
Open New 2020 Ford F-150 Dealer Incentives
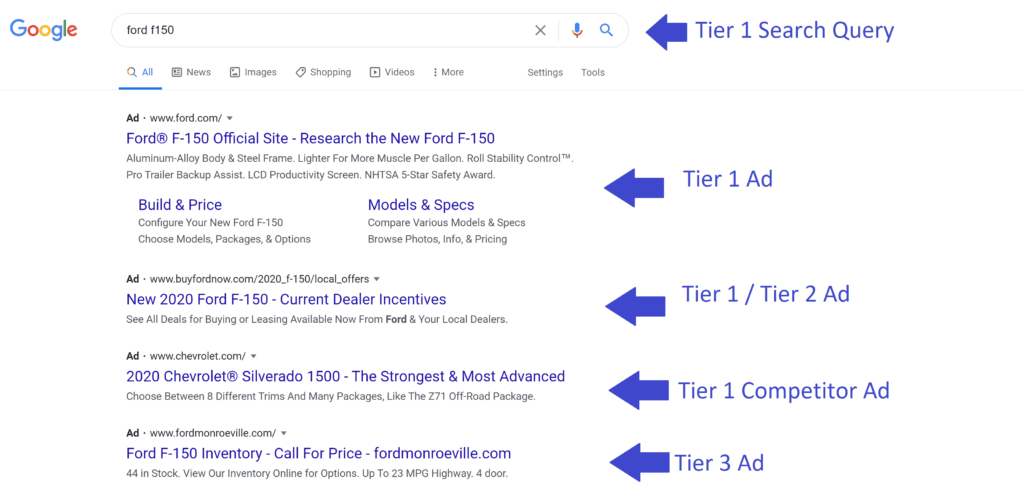(286, 299)
